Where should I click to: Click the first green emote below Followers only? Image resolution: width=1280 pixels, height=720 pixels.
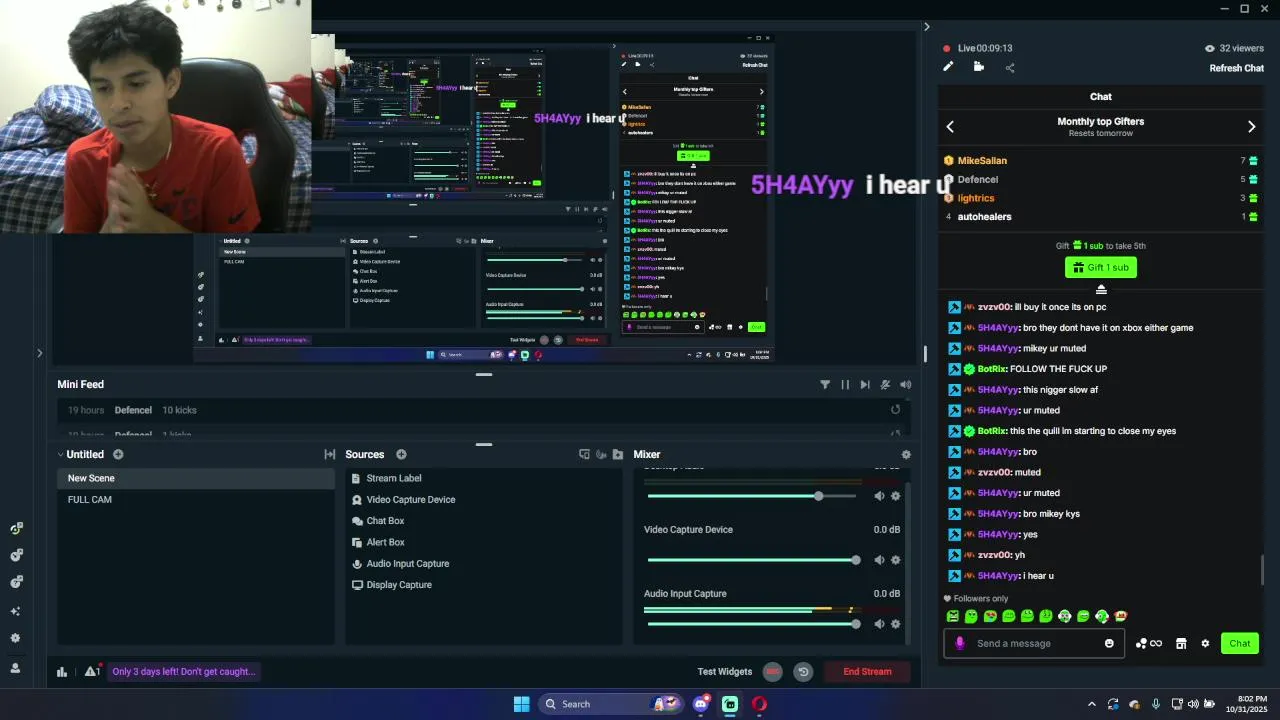click(952, 616)
